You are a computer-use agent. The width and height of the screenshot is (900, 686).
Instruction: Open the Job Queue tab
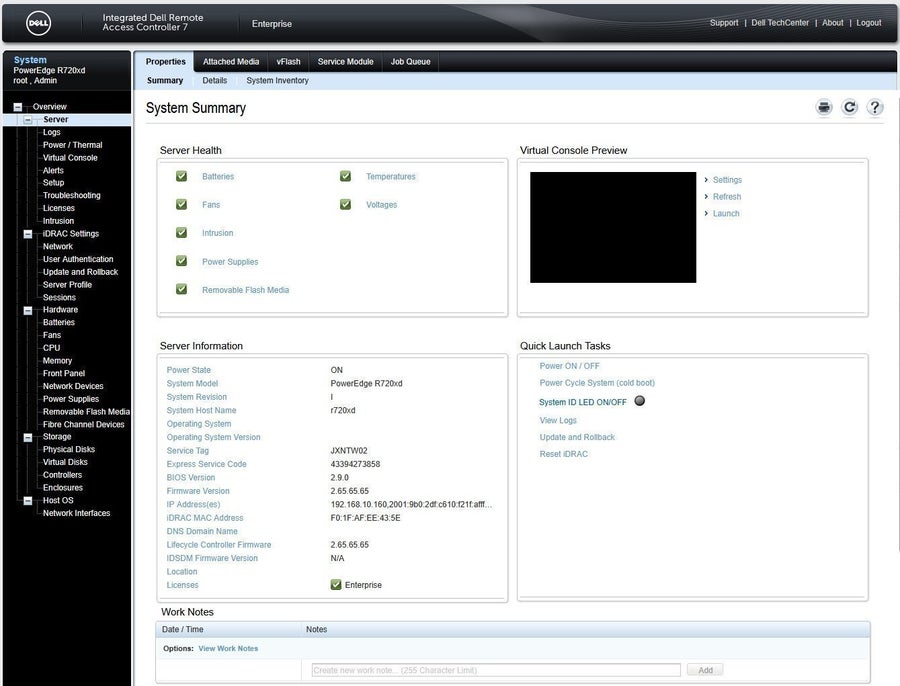410,61
